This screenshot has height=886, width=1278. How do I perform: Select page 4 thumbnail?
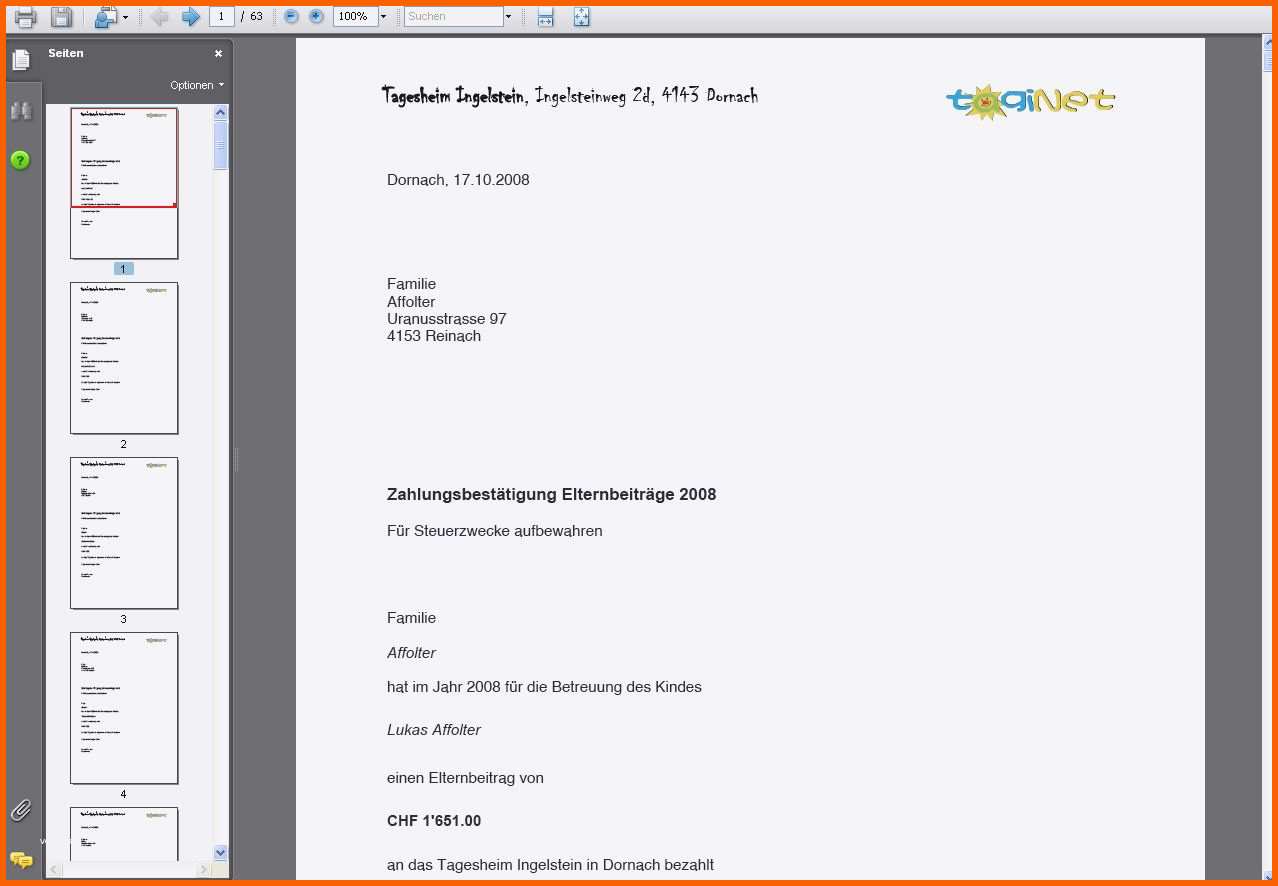[x=124, y=708]
